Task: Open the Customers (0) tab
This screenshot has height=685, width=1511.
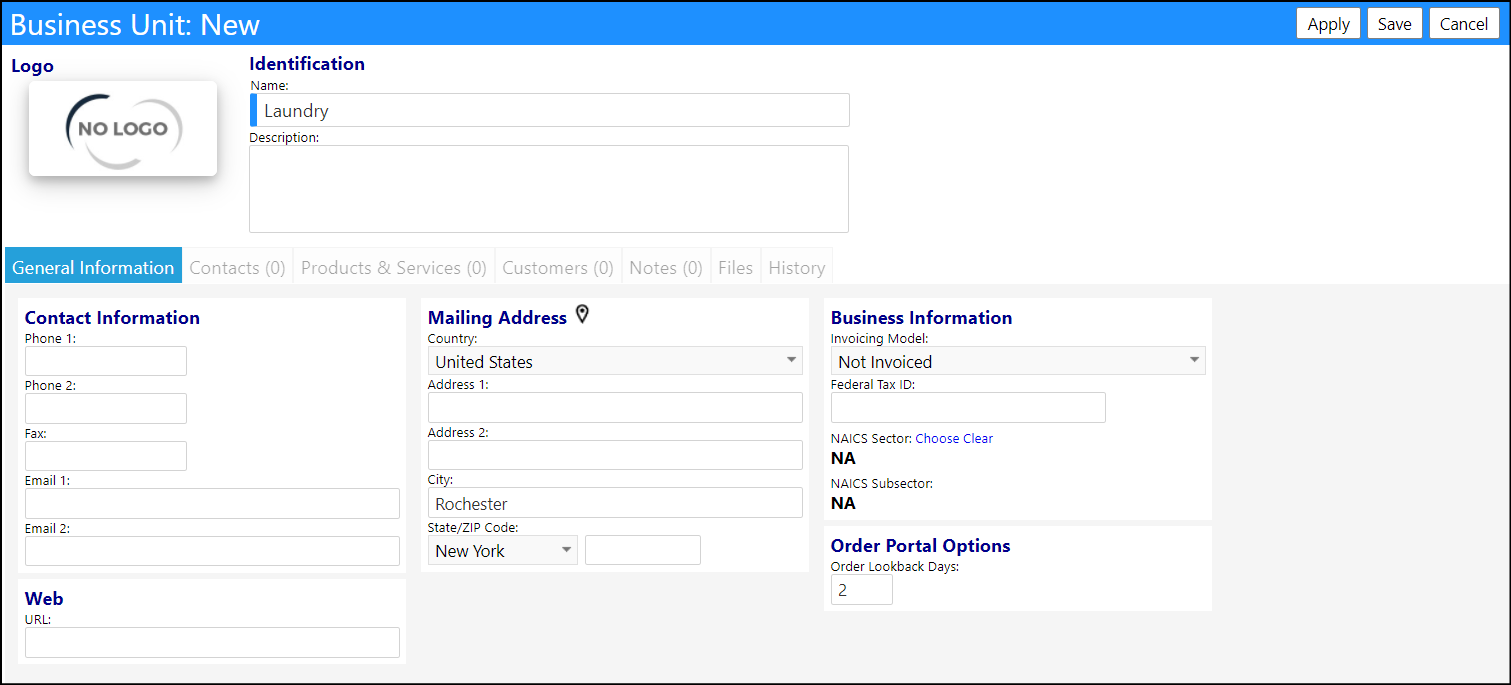Action: coord(558,267)
